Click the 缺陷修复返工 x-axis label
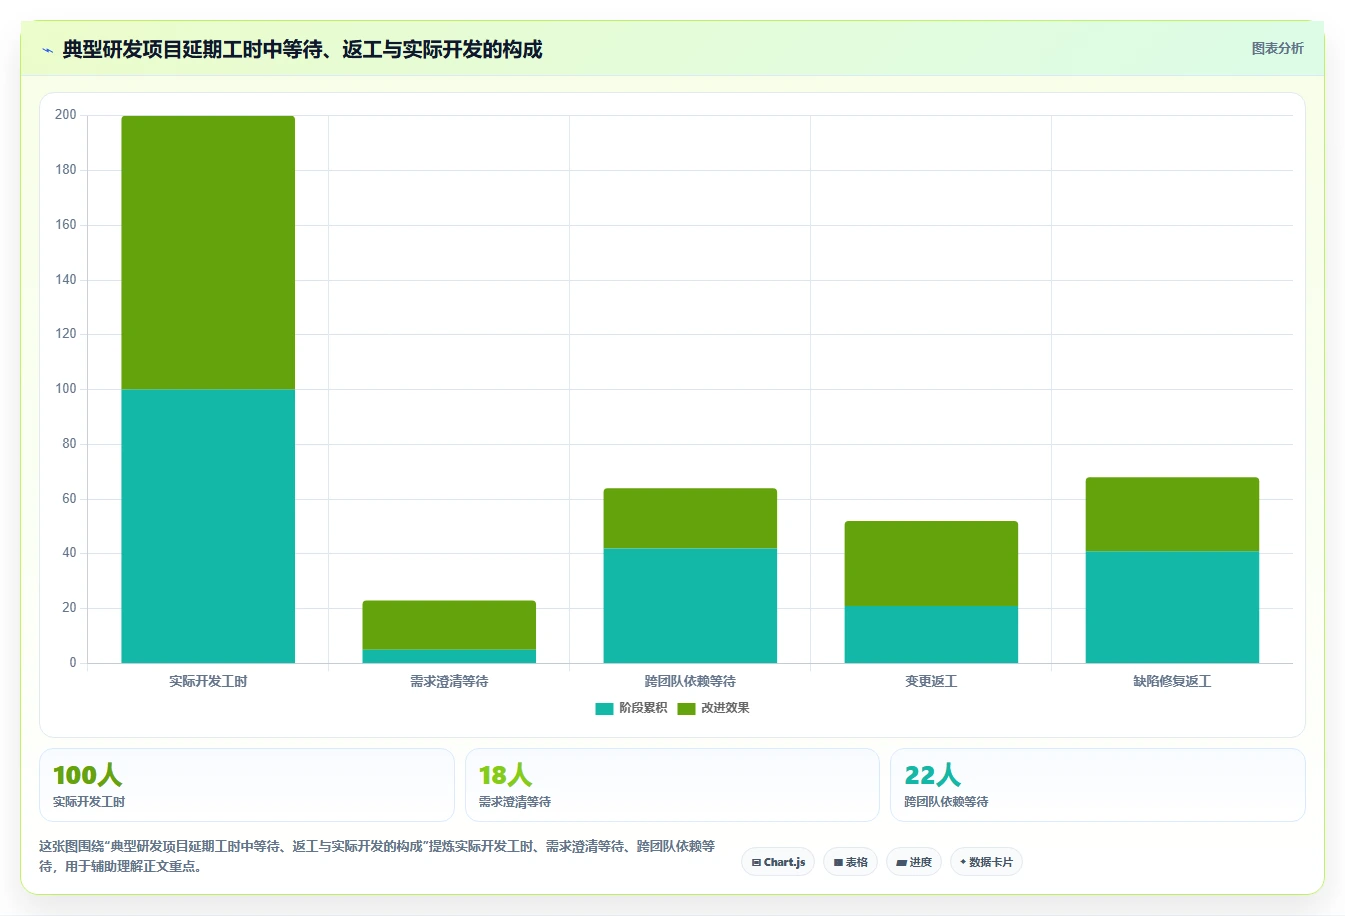Image resolution: width=1345 pixels, height=916 pixels. click(x=1172, y=681)
